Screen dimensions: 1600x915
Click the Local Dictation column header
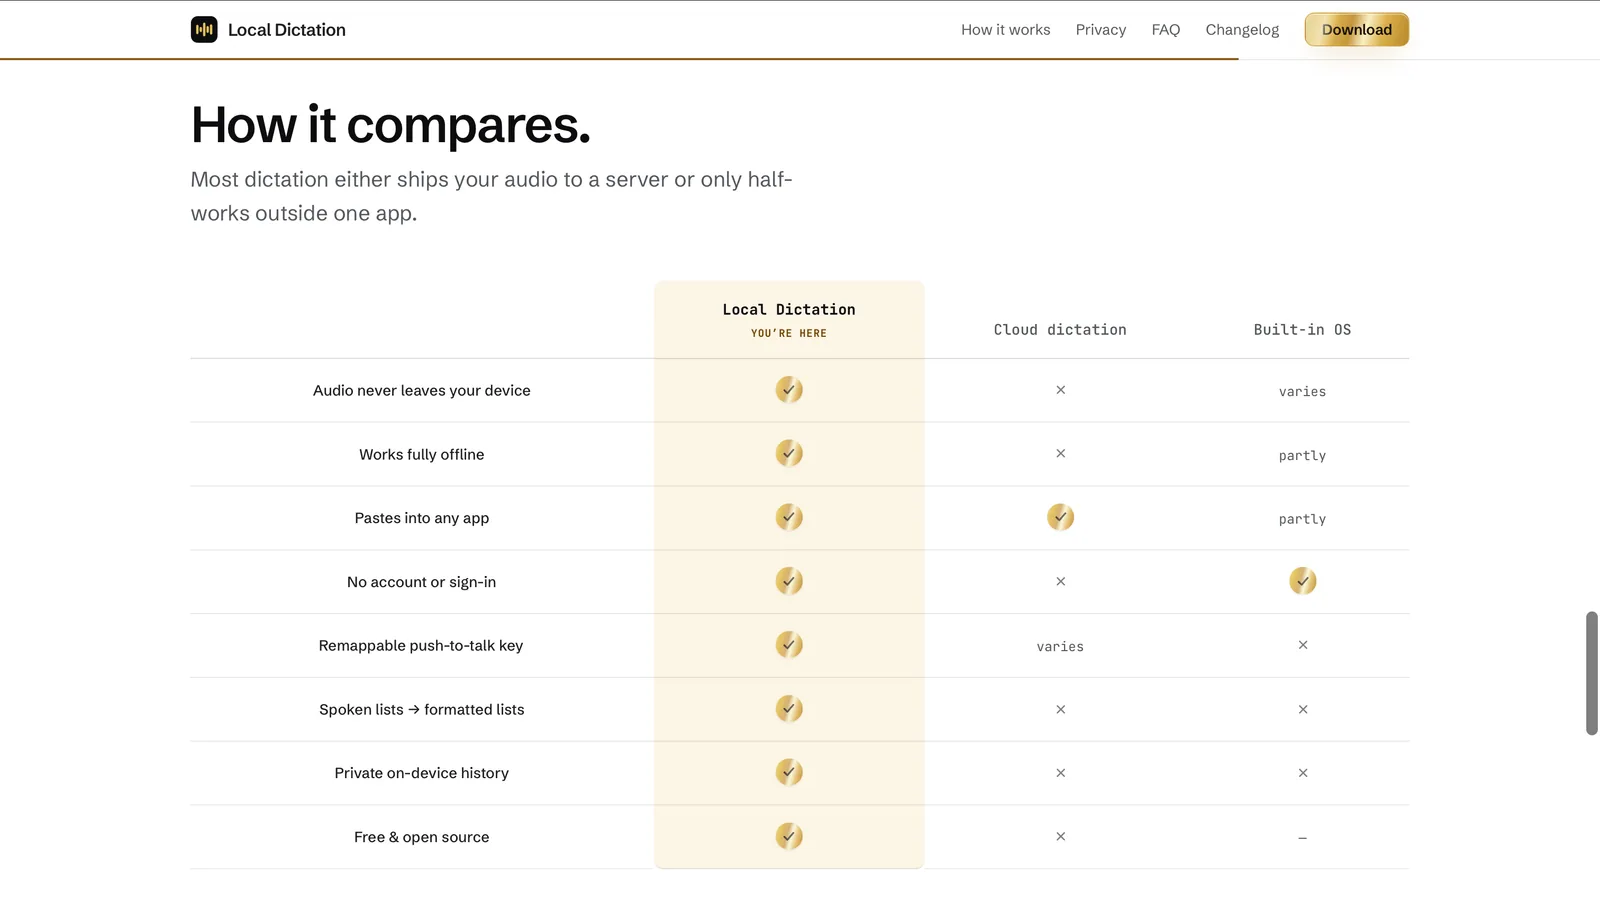tap(789, 310)
